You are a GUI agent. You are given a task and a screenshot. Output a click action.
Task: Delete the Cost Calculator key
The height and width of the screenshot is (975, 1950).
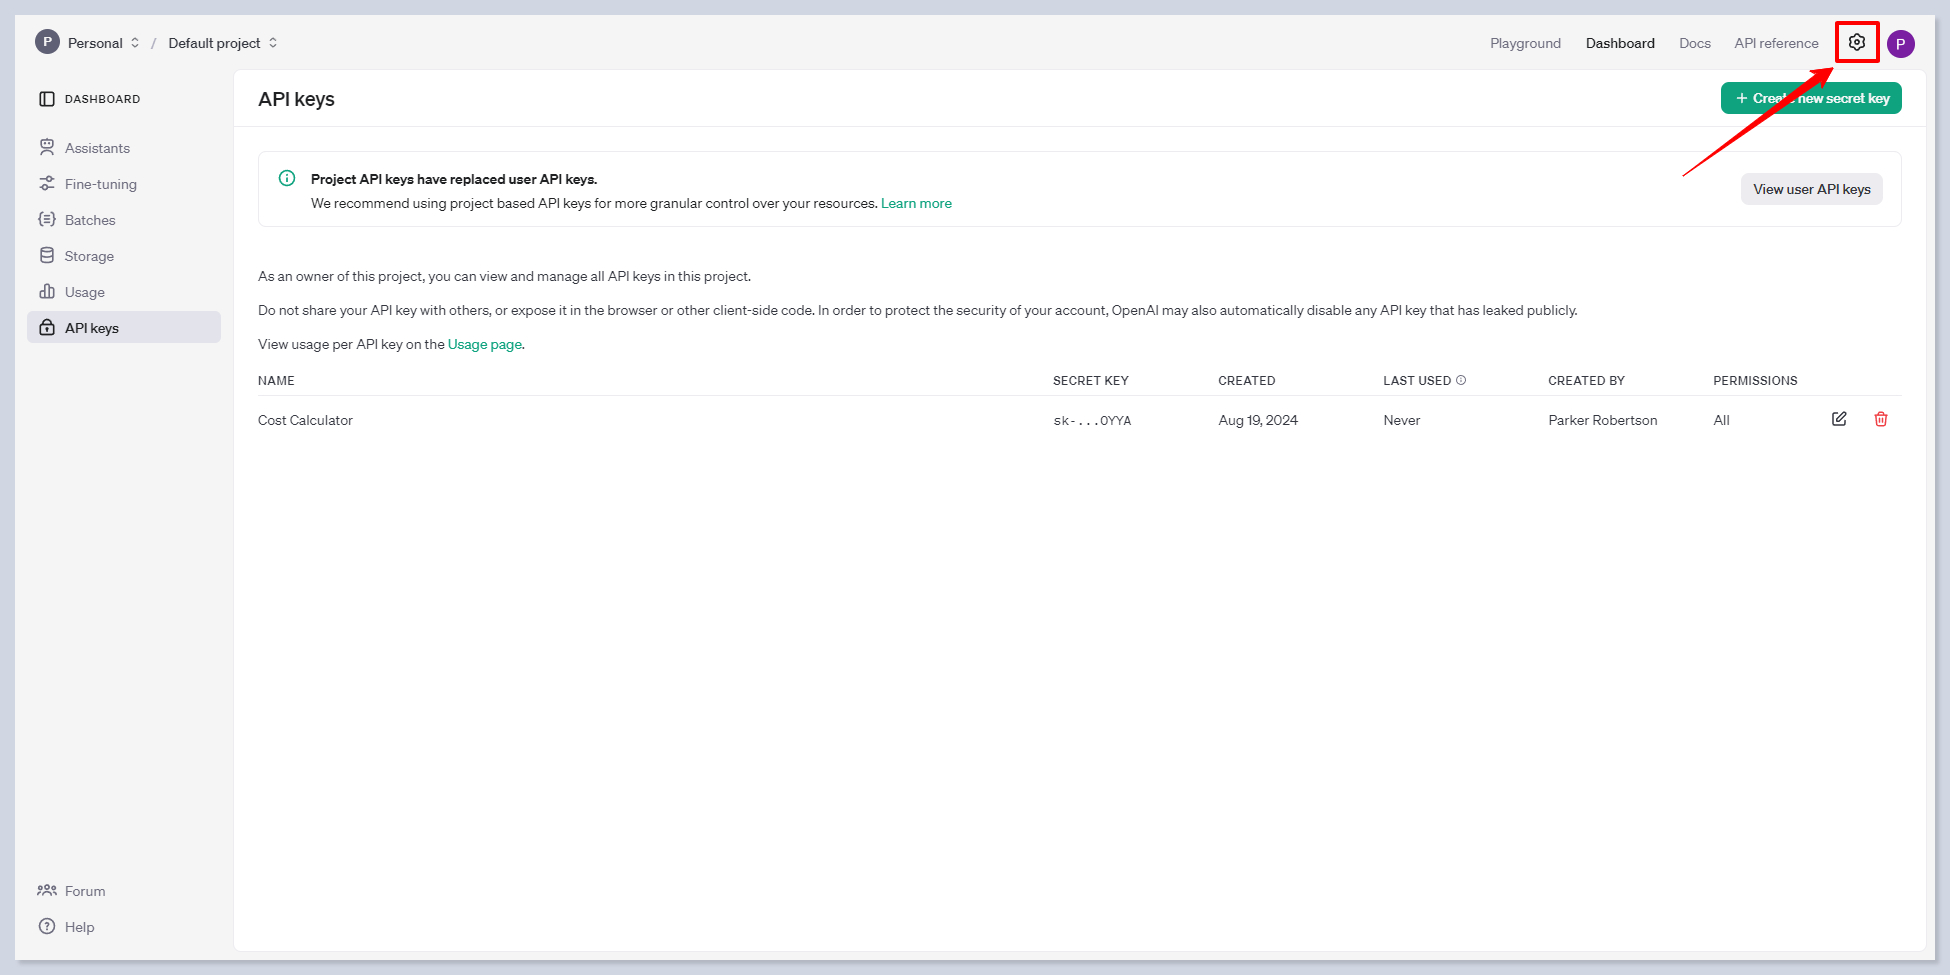click(x=1880, y=419)
